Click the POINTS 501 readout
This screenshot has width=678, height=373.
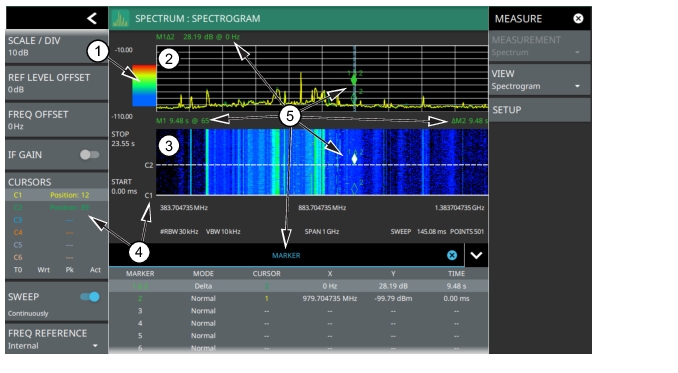tap(467, 232)
